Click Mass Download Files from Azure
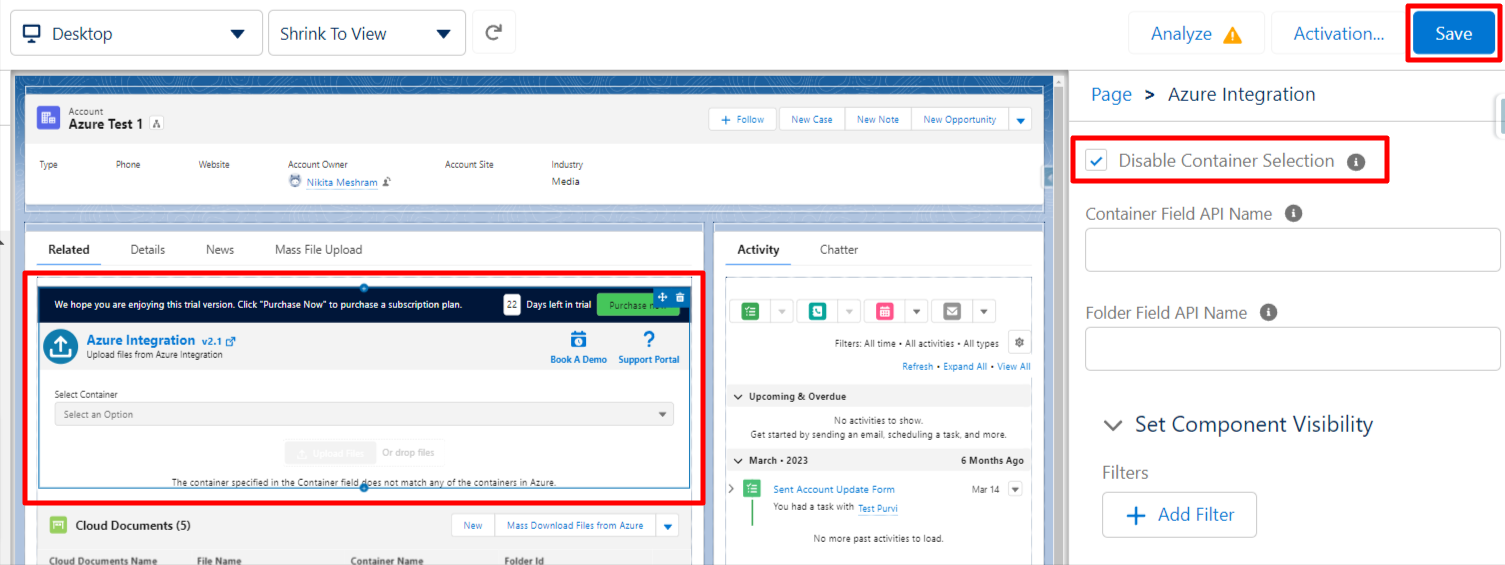The width and height of the screenshot is (1505, 565). (575, 526)
